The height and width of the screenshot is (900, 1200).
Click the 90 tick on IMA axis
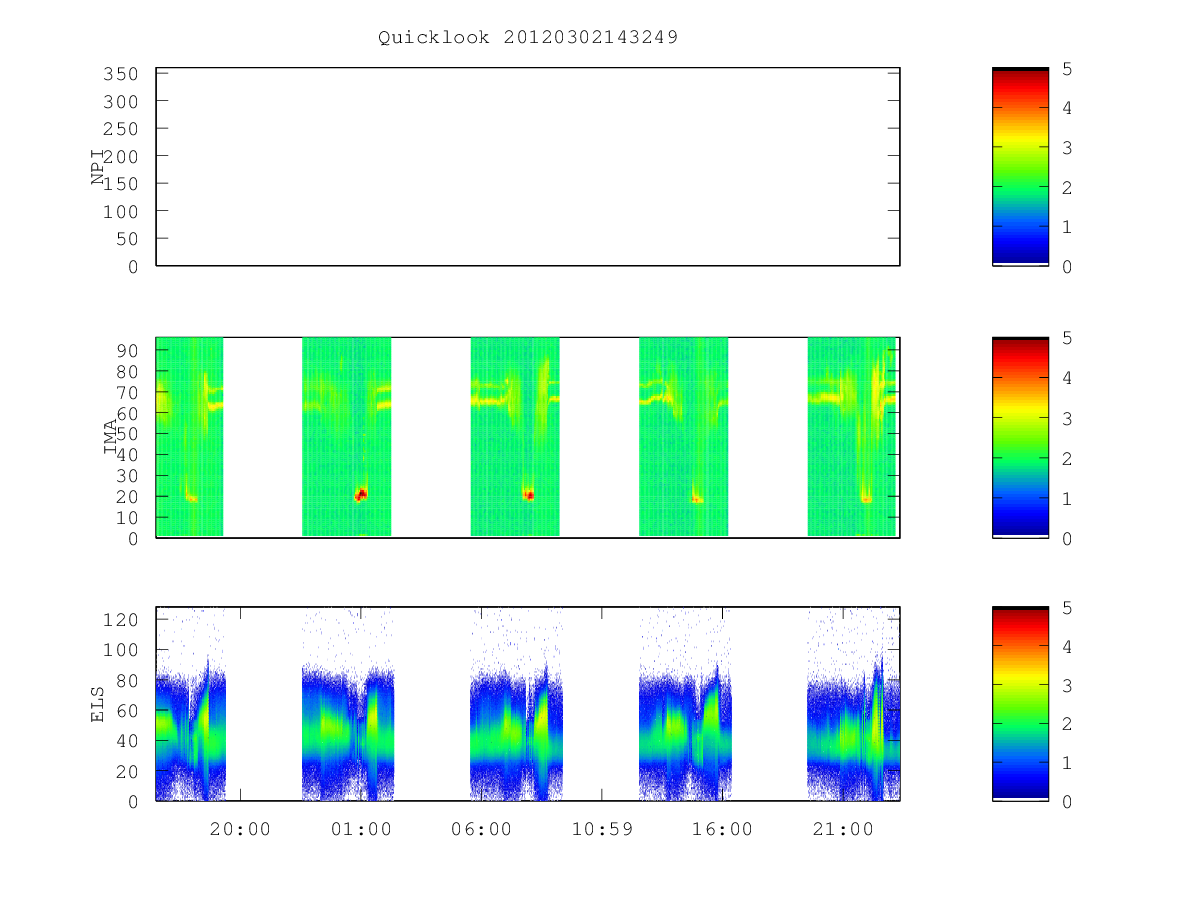click(128, 349)
